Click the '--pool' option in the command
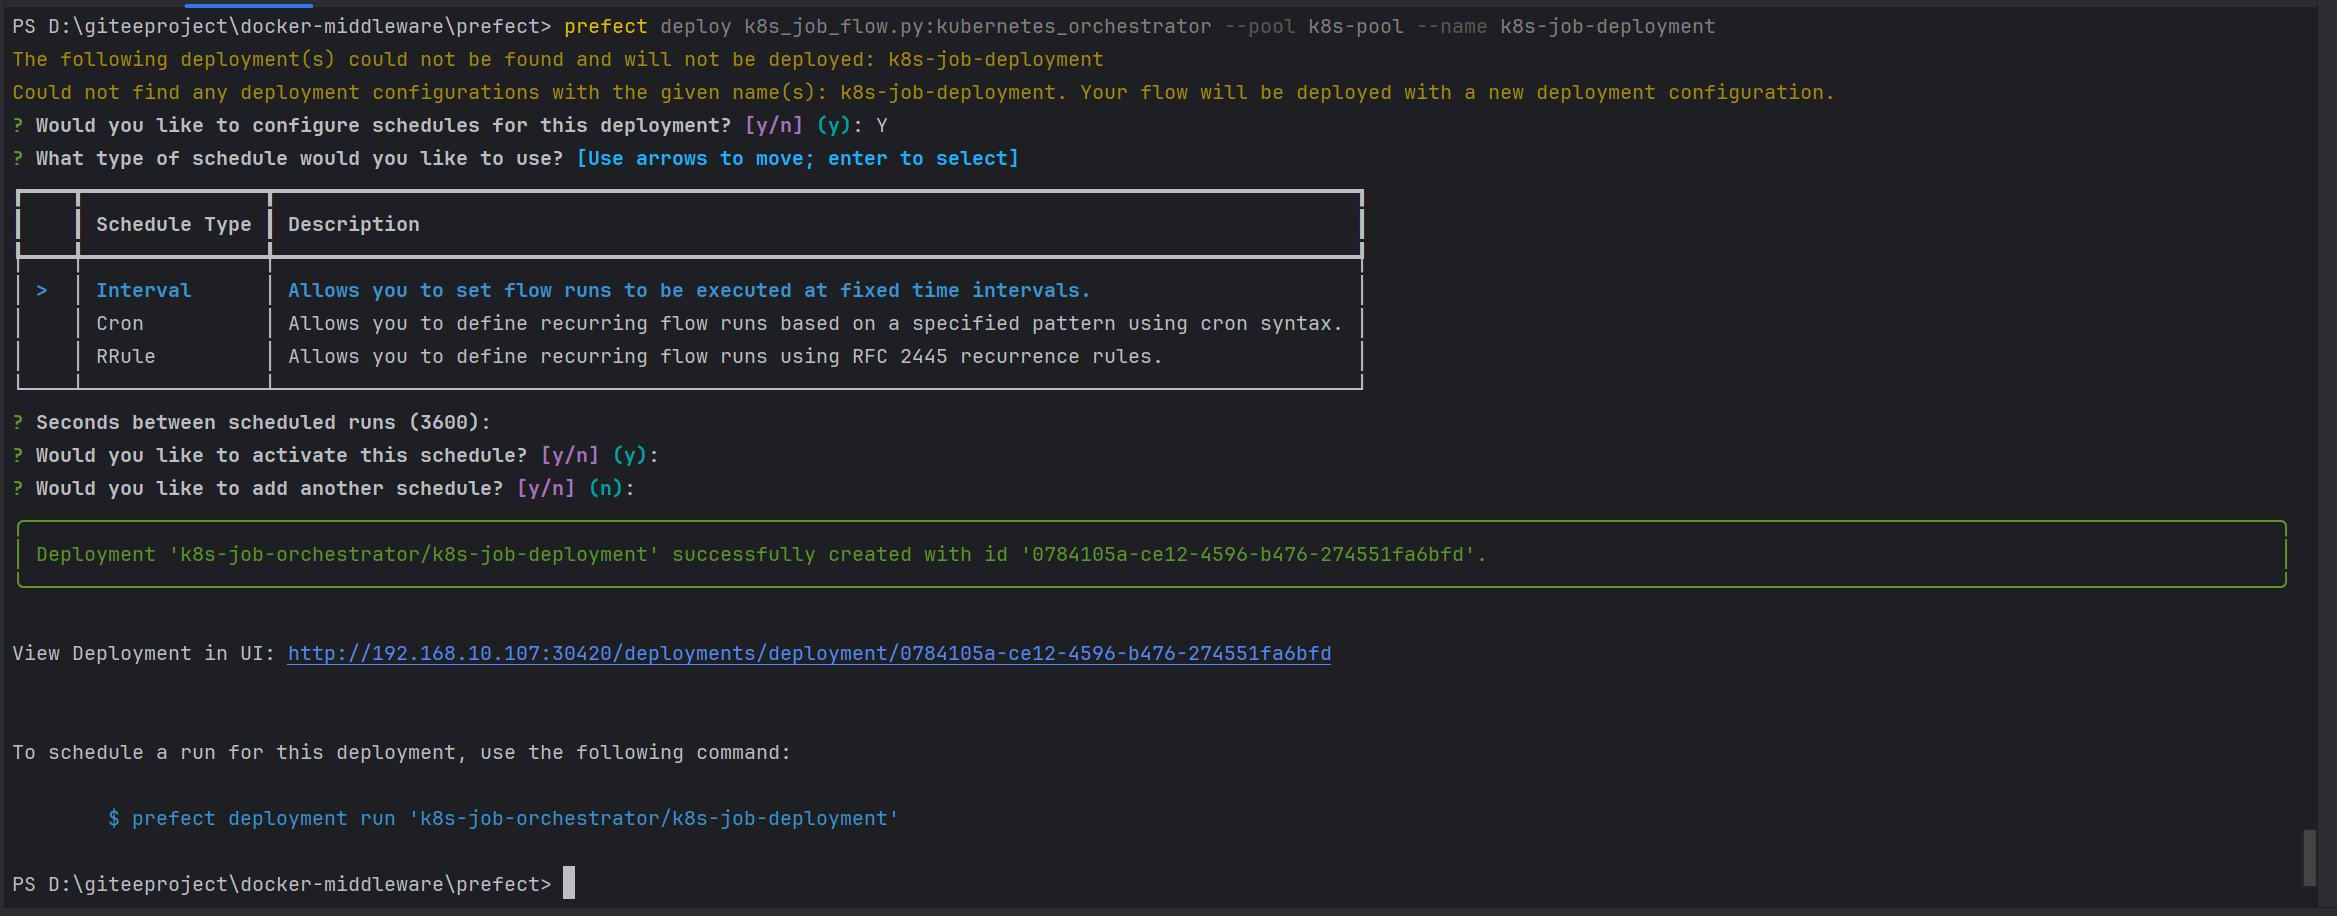 tap(1259, 26)
